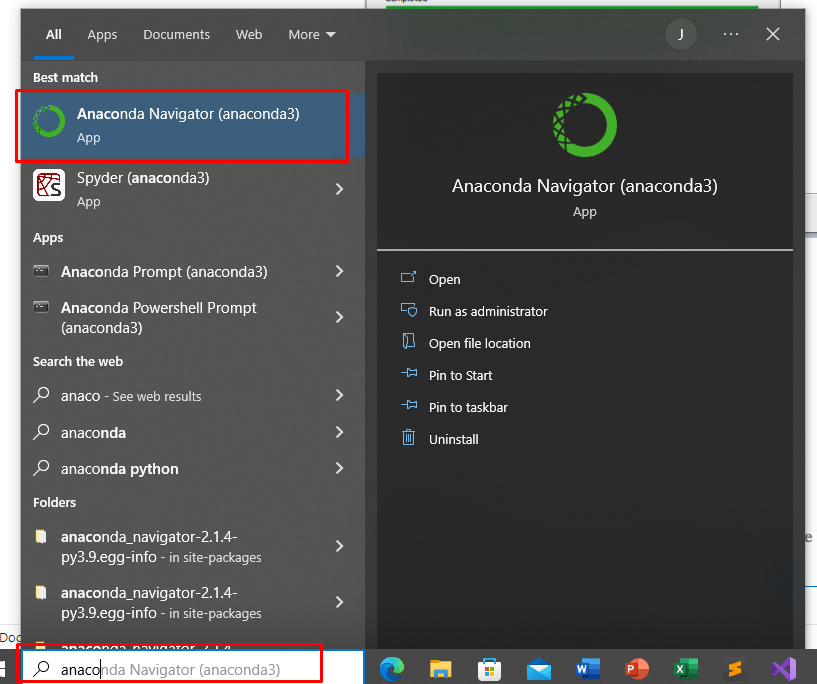
Task: Expand Spyder (anaconda3) result arrow
Action: pyautogui.click(x=339, y=189)
